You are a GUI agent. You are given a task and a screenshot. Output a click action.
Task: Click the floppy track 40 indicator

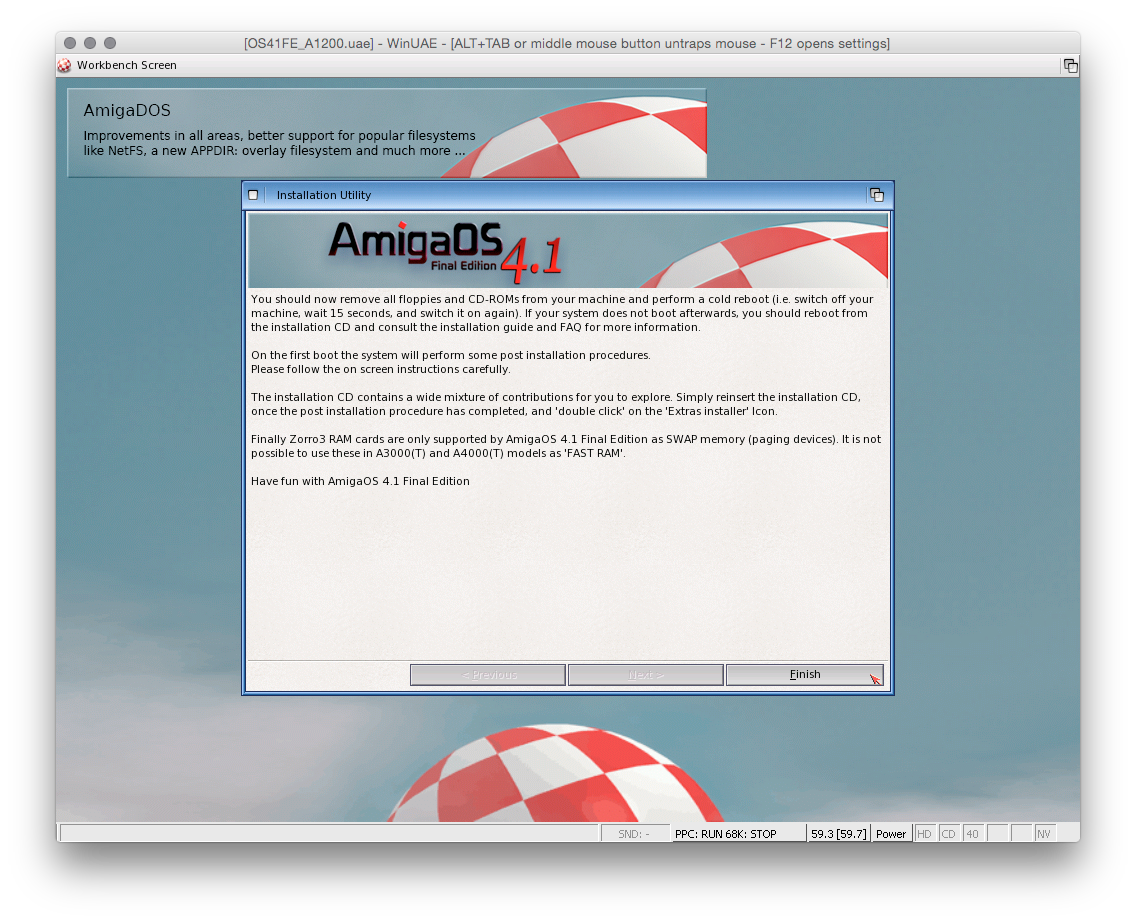point(972,834)
